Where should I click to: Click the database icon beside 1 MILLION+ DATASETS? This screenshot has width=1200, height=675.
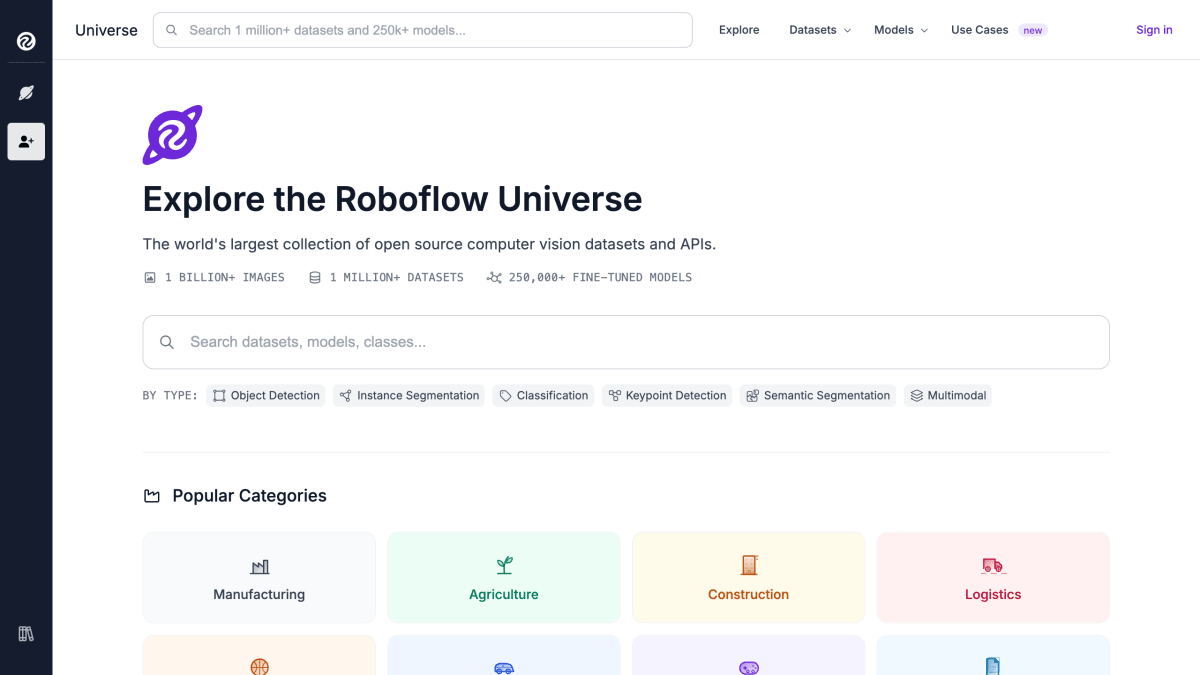tap(315, 277)
